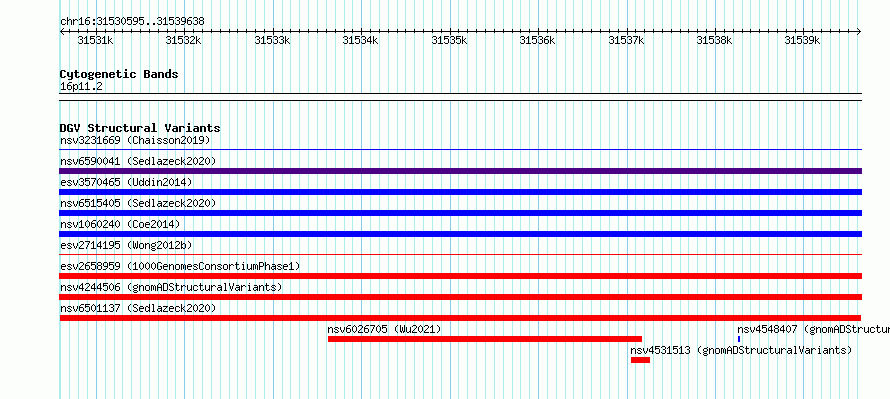Click the red nsv4244506 variant bar

click(460, 297)
